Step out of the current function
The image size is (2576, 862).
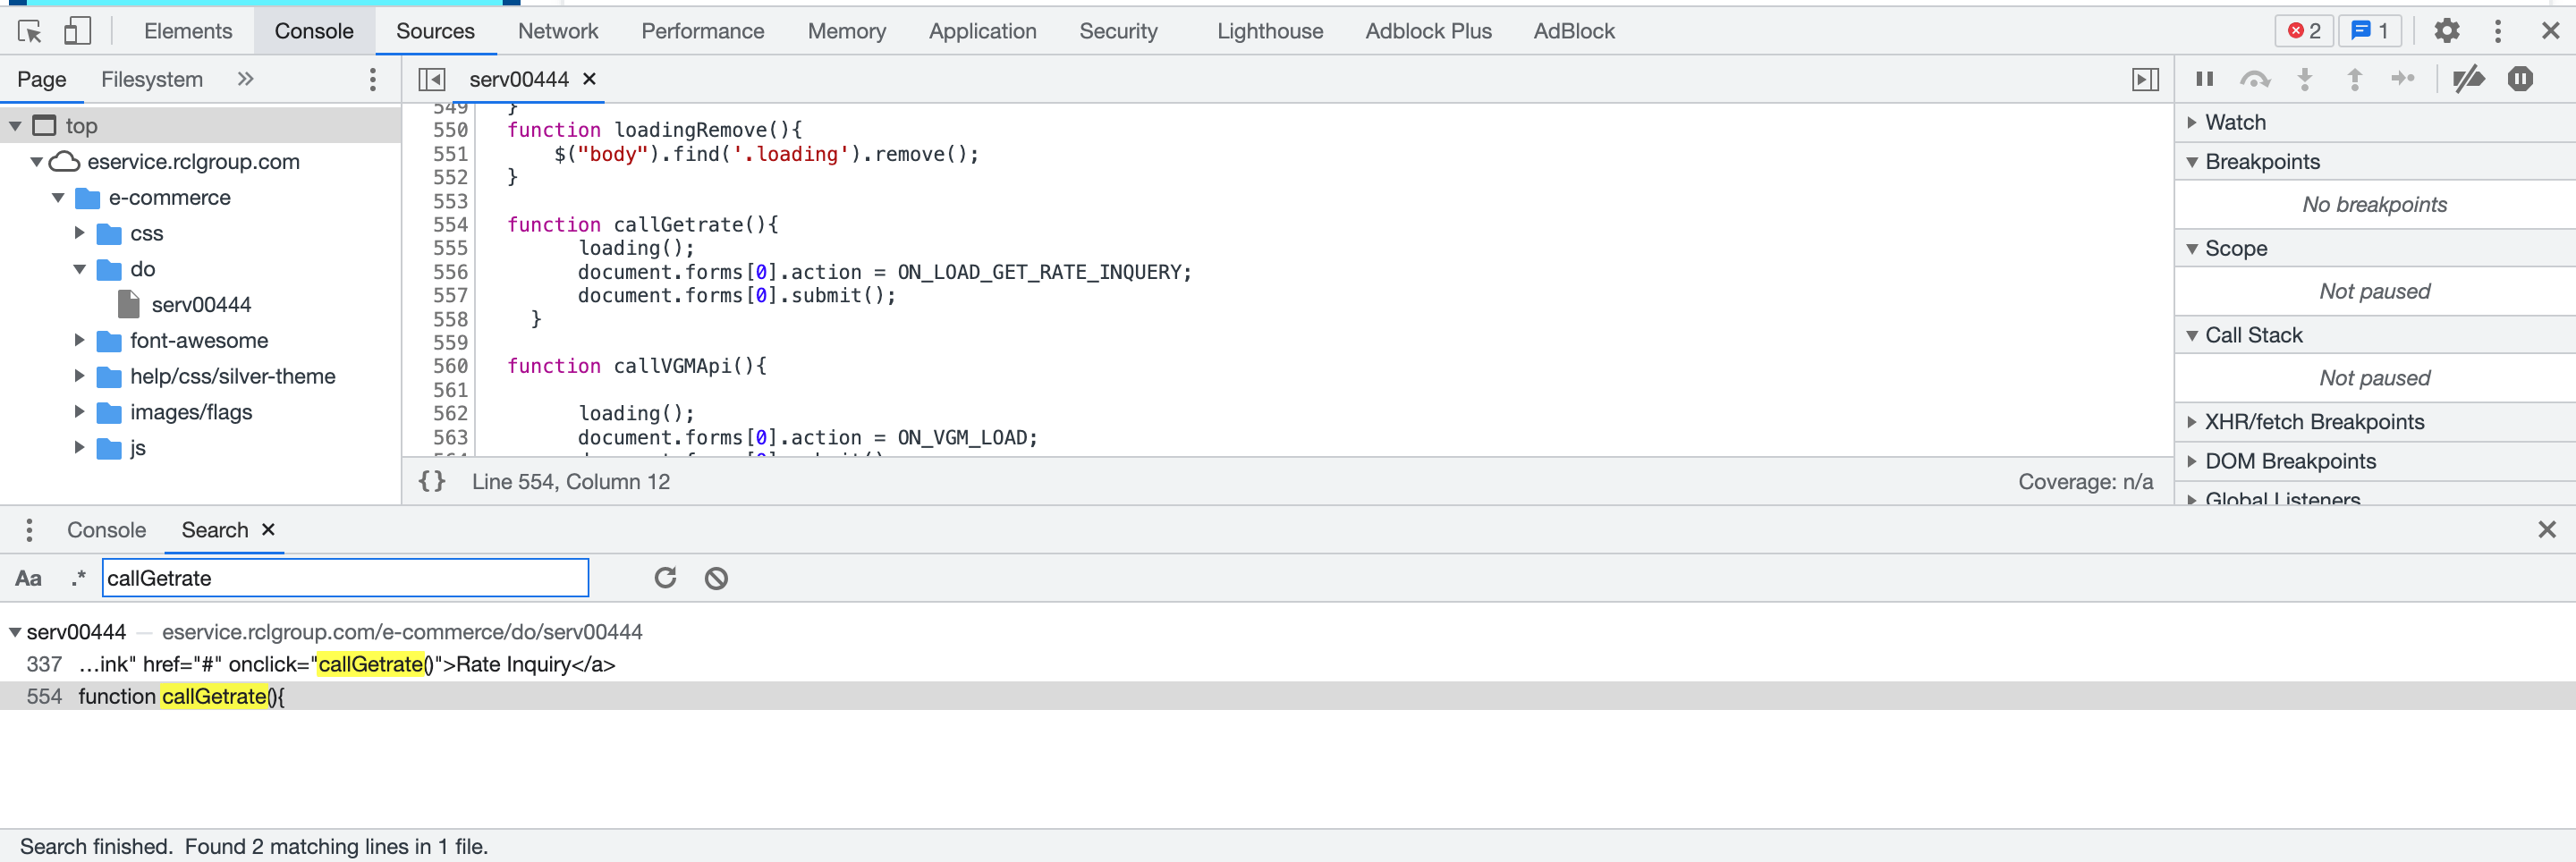(x=2355, y=79)
